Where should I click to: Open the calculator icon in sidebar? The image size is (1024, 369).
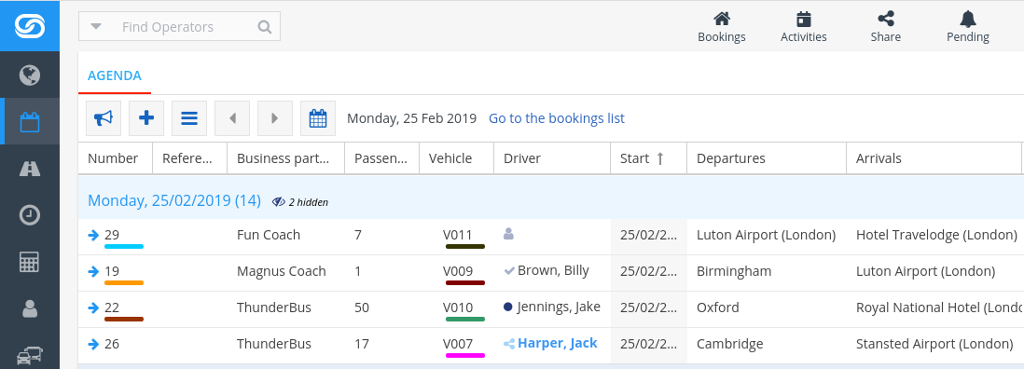(29, 262)
